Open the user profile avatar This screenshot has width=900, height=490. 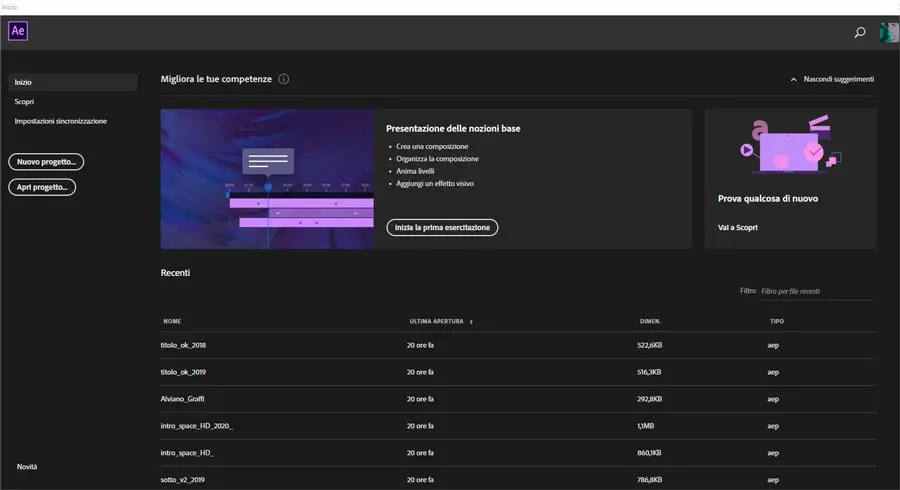(888, 32)
